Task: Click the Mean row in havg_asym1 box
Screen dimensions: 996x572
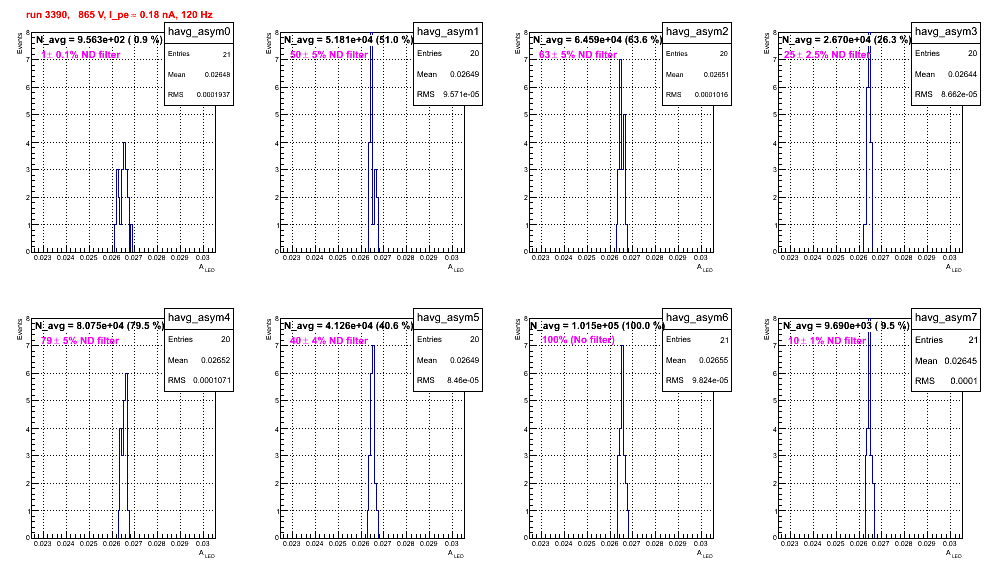Action: [x=448, y=74]
